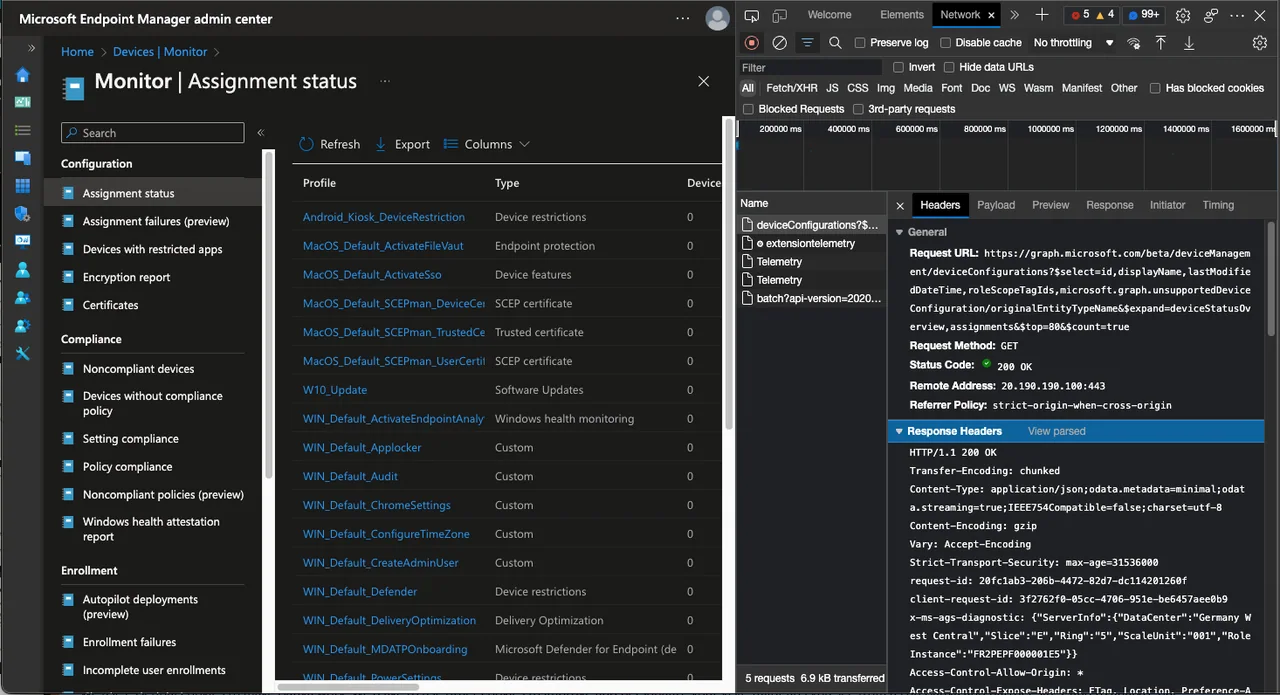Open Endpoint security shield icon in navigation rail

pyautogui.click(x=22, y=214)
